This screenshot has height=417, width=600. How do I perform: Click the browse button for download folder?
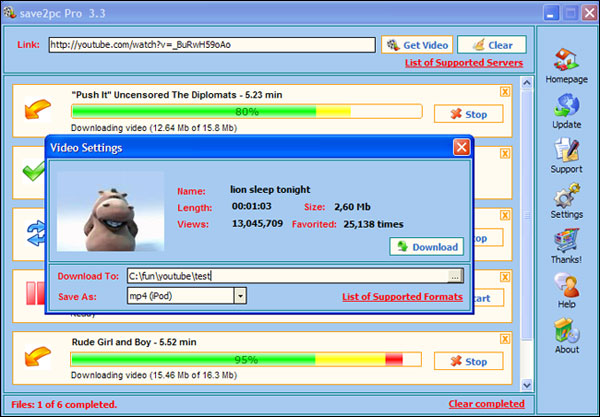pos(455,276)
